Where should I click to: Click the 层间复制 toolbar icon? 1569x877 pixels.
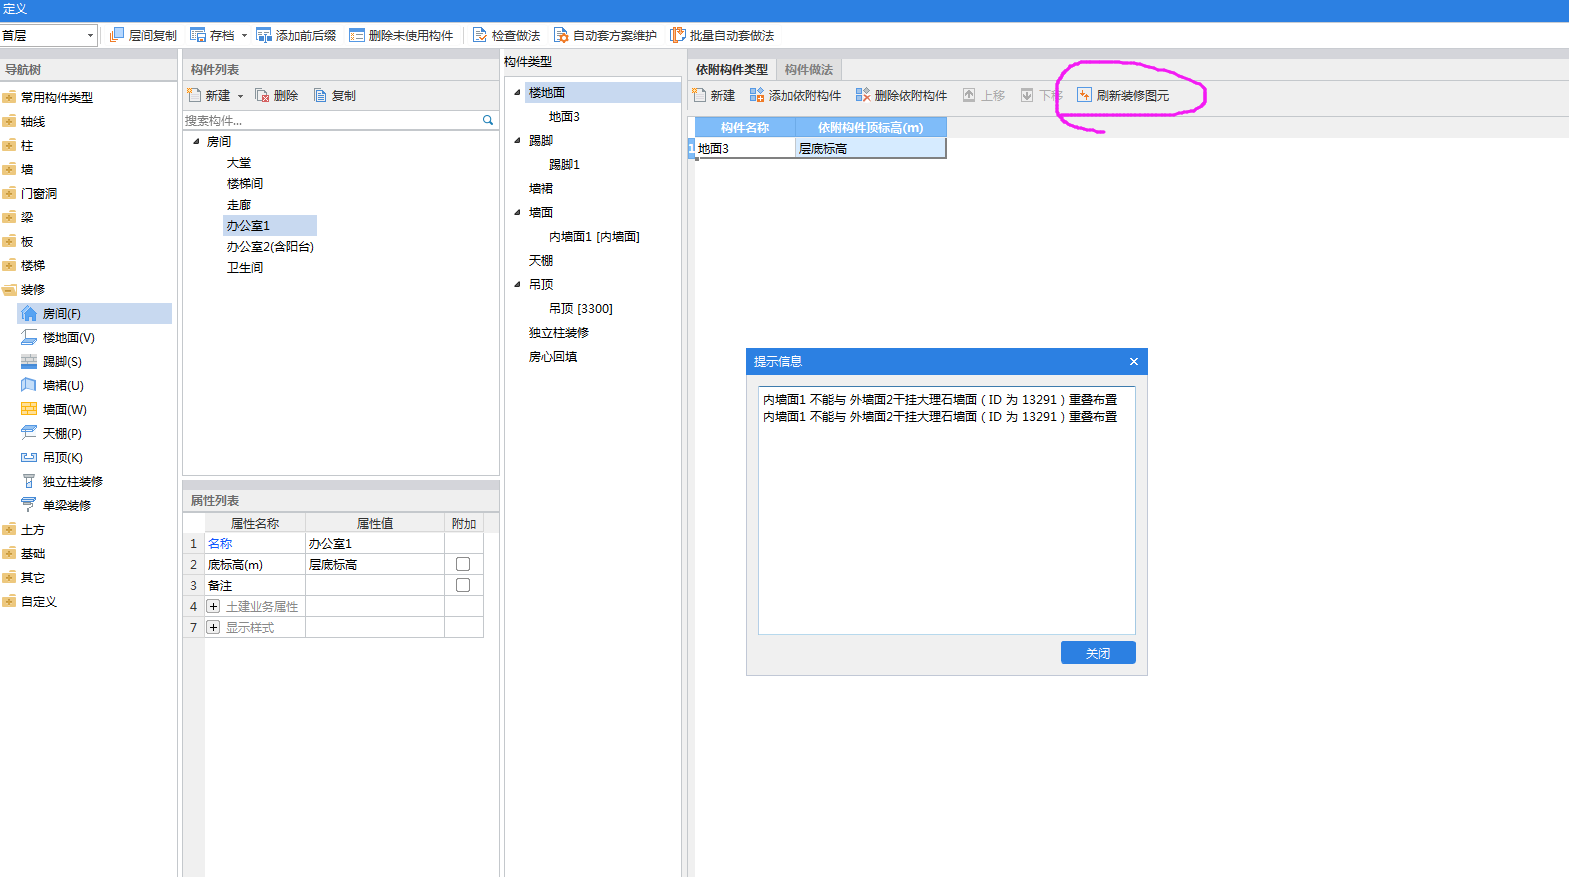point(117,35)
